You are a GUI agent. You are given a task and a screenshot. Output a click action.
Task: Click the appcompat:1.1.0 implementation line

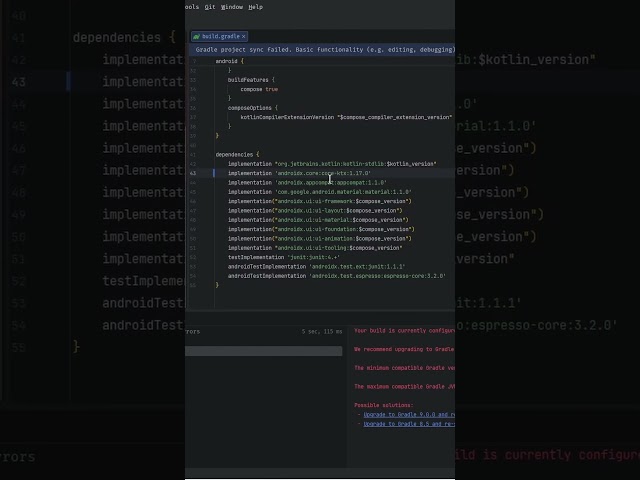[307, 182]
